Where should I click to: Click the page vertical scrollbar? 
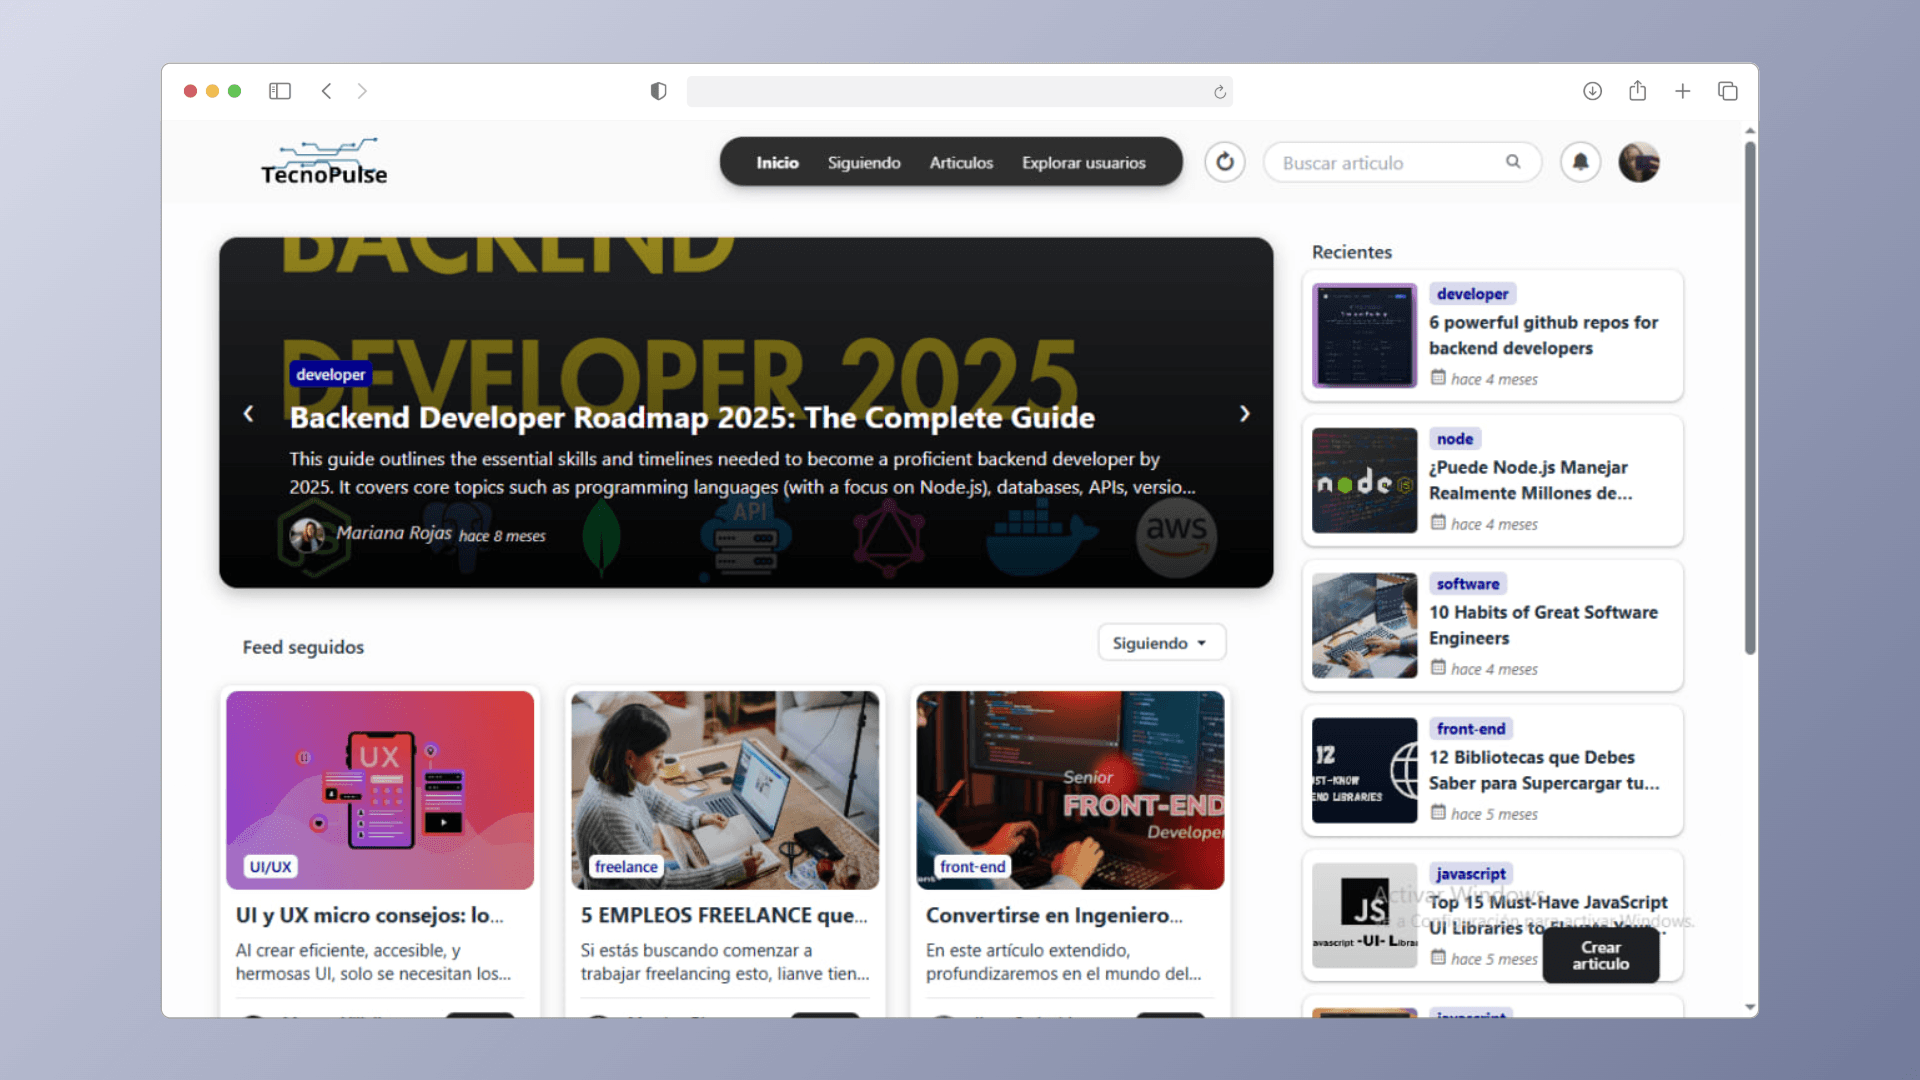[1750, 398]
